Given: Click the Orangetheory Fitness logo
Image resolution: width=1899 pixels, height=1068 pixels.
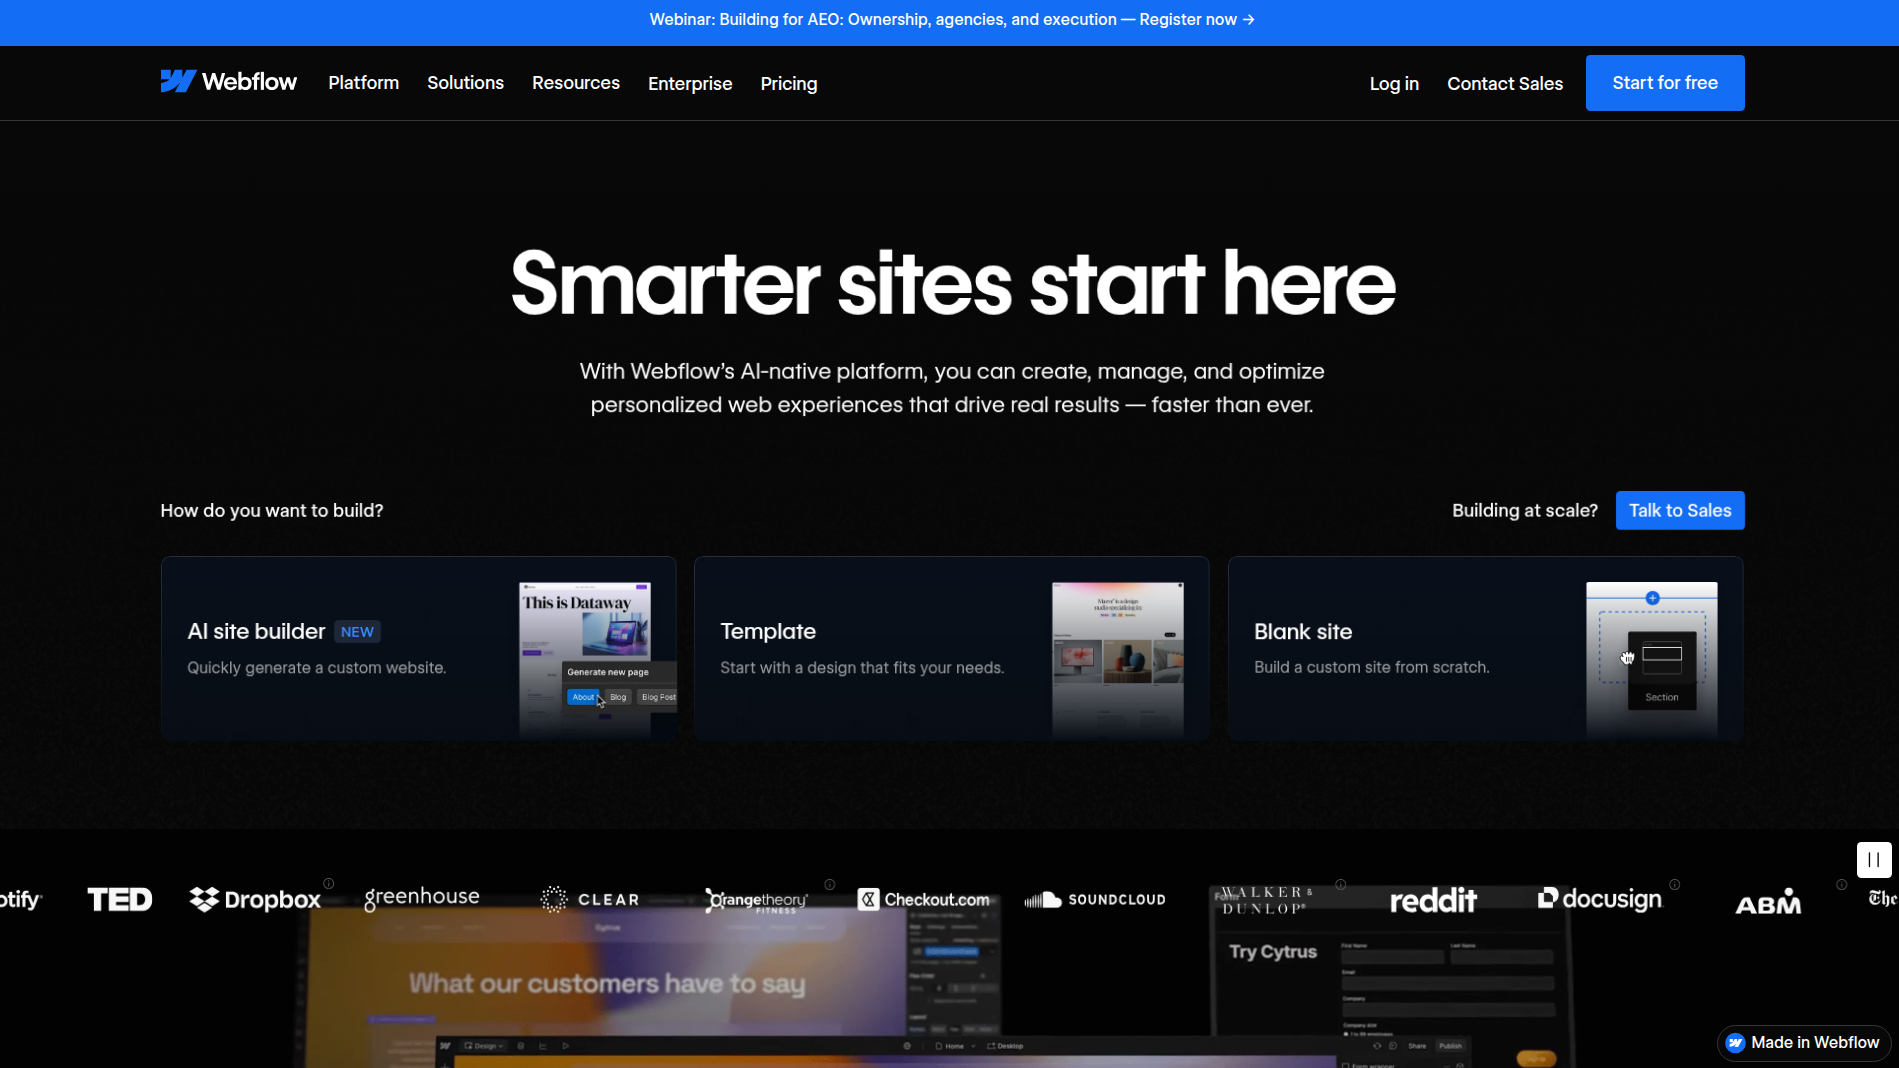Looking at the screenshot, I should tap(757, 901).
